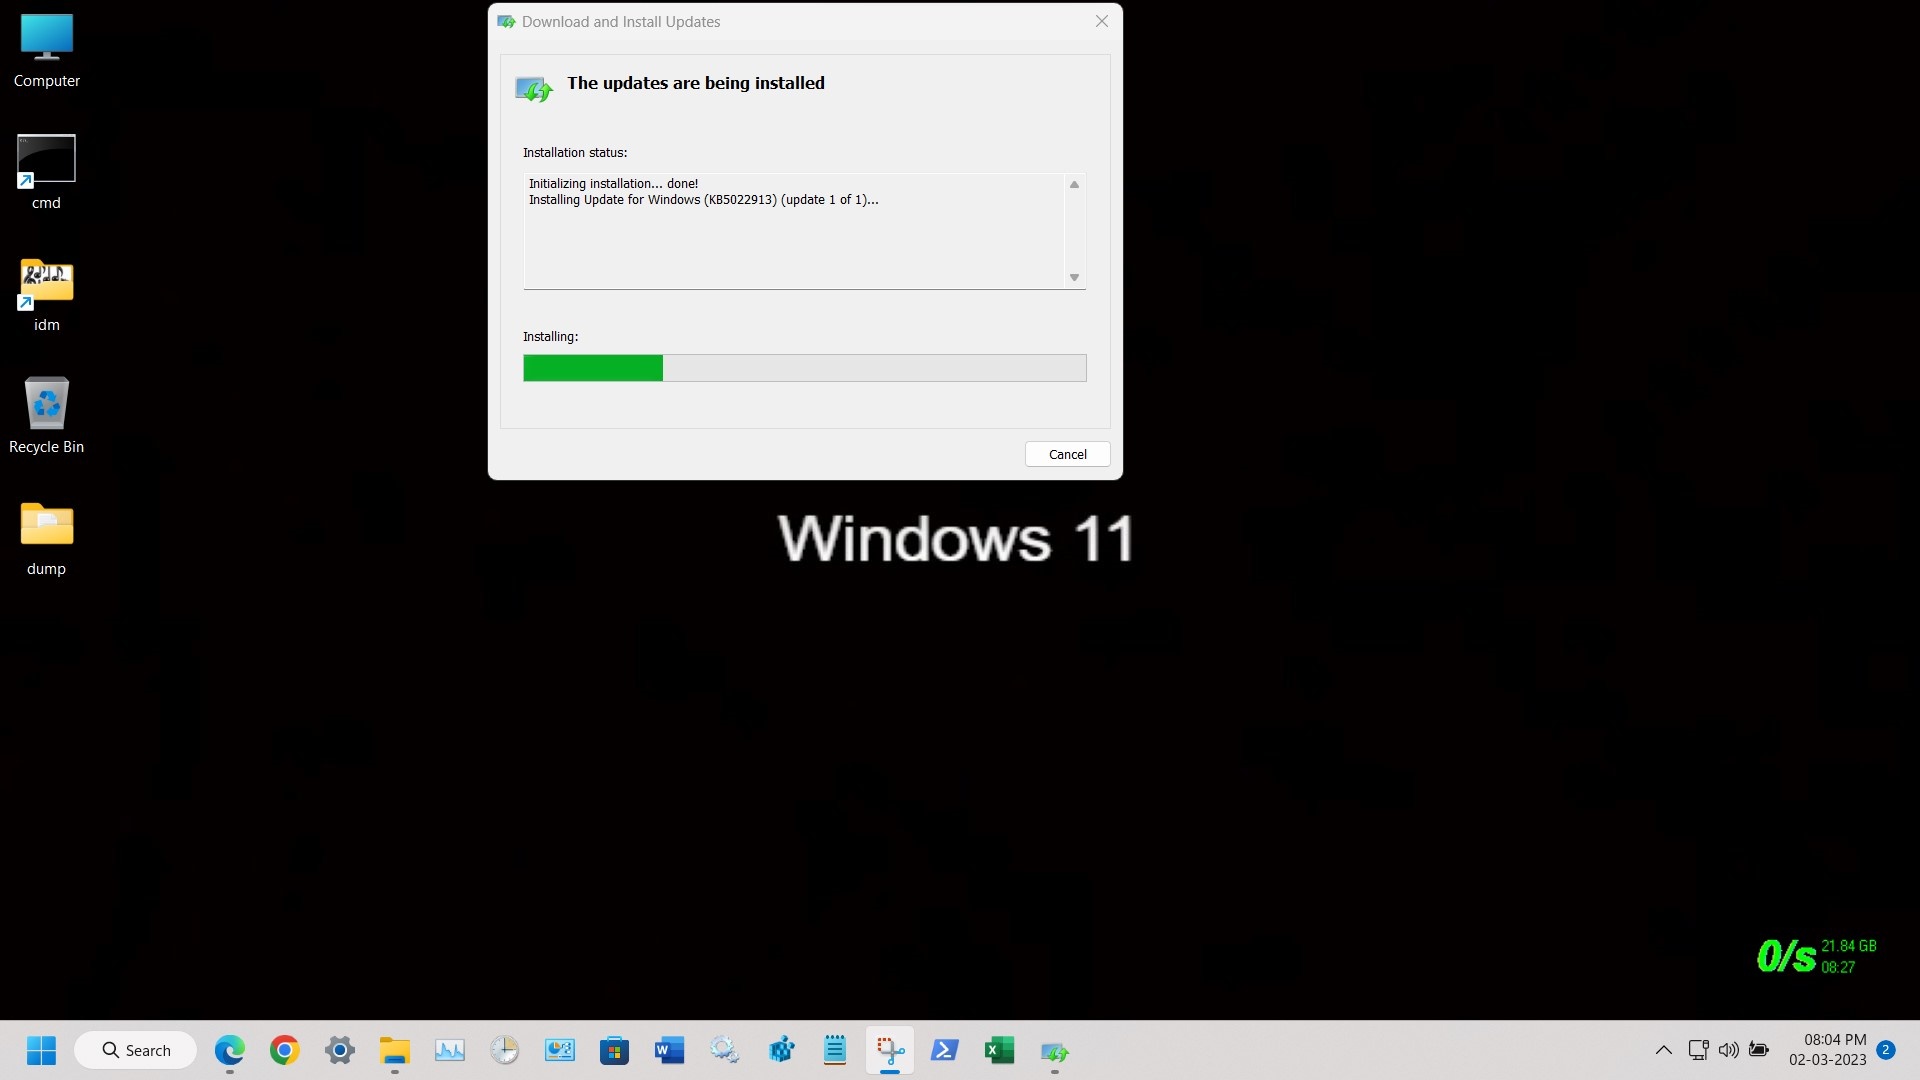1920x1080 pixels.
Task: Click the network speed 0/s widget
Action: tap(1816, 956)
